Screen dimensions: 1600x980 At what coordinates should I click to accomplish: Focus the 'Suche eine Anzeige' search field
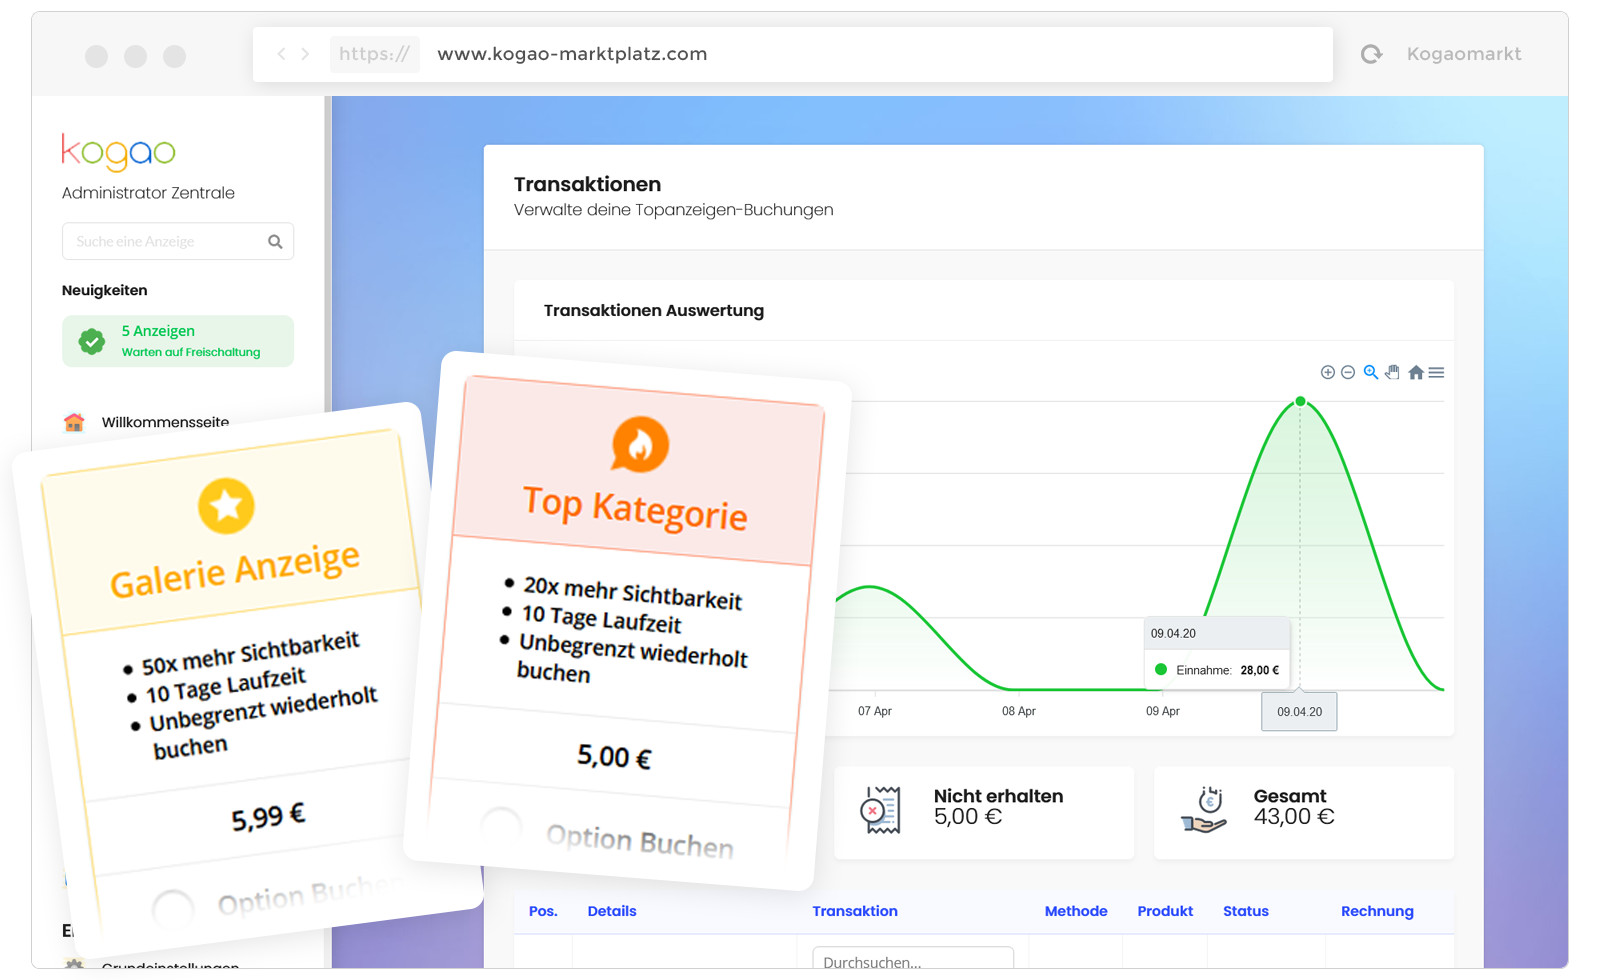178,241
